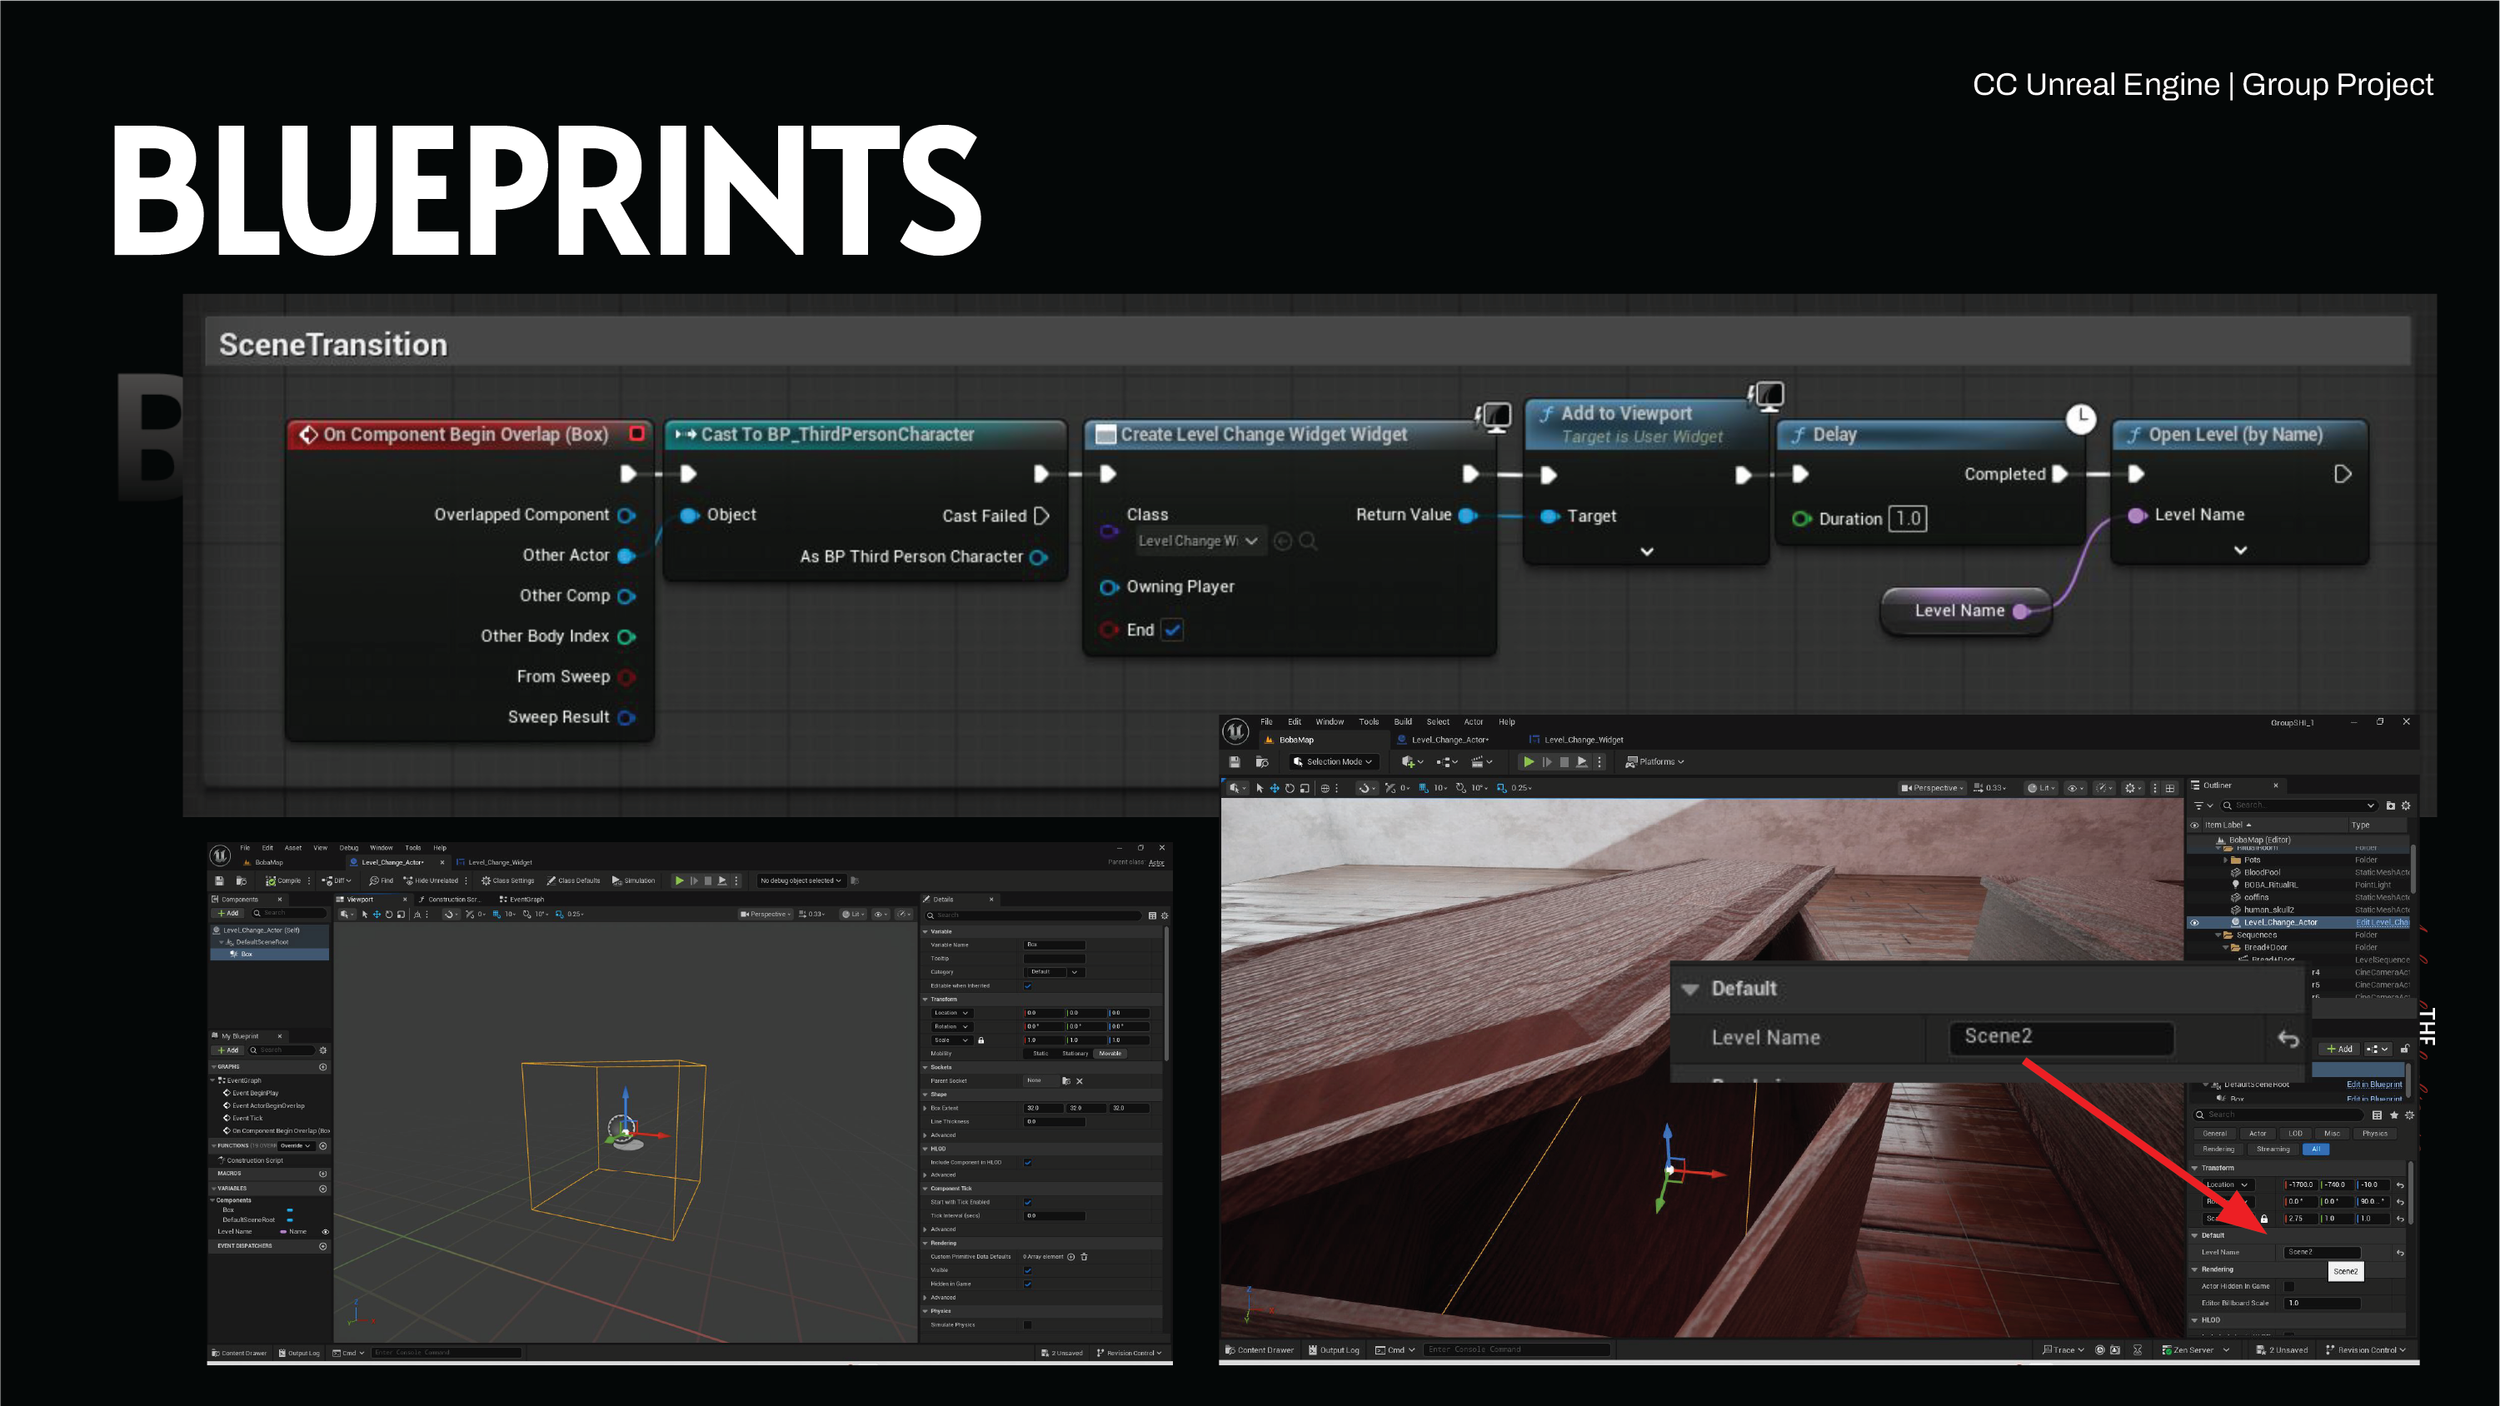Viewport: 2500px width, 1406px height.
Task: Click the Other Actor output pin
Action: [626, 556]
